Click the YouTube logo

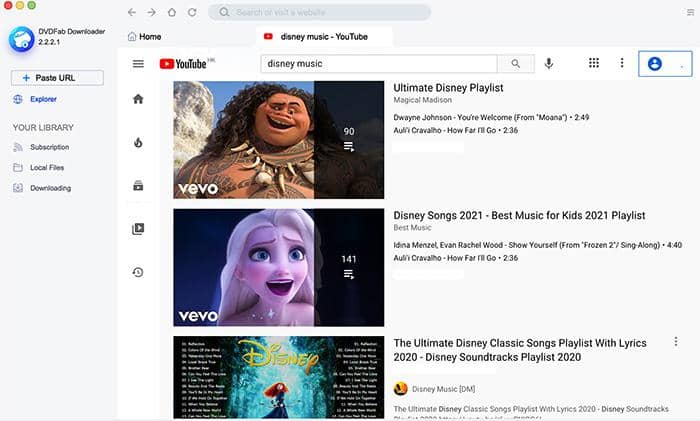(x=183, y=64)
